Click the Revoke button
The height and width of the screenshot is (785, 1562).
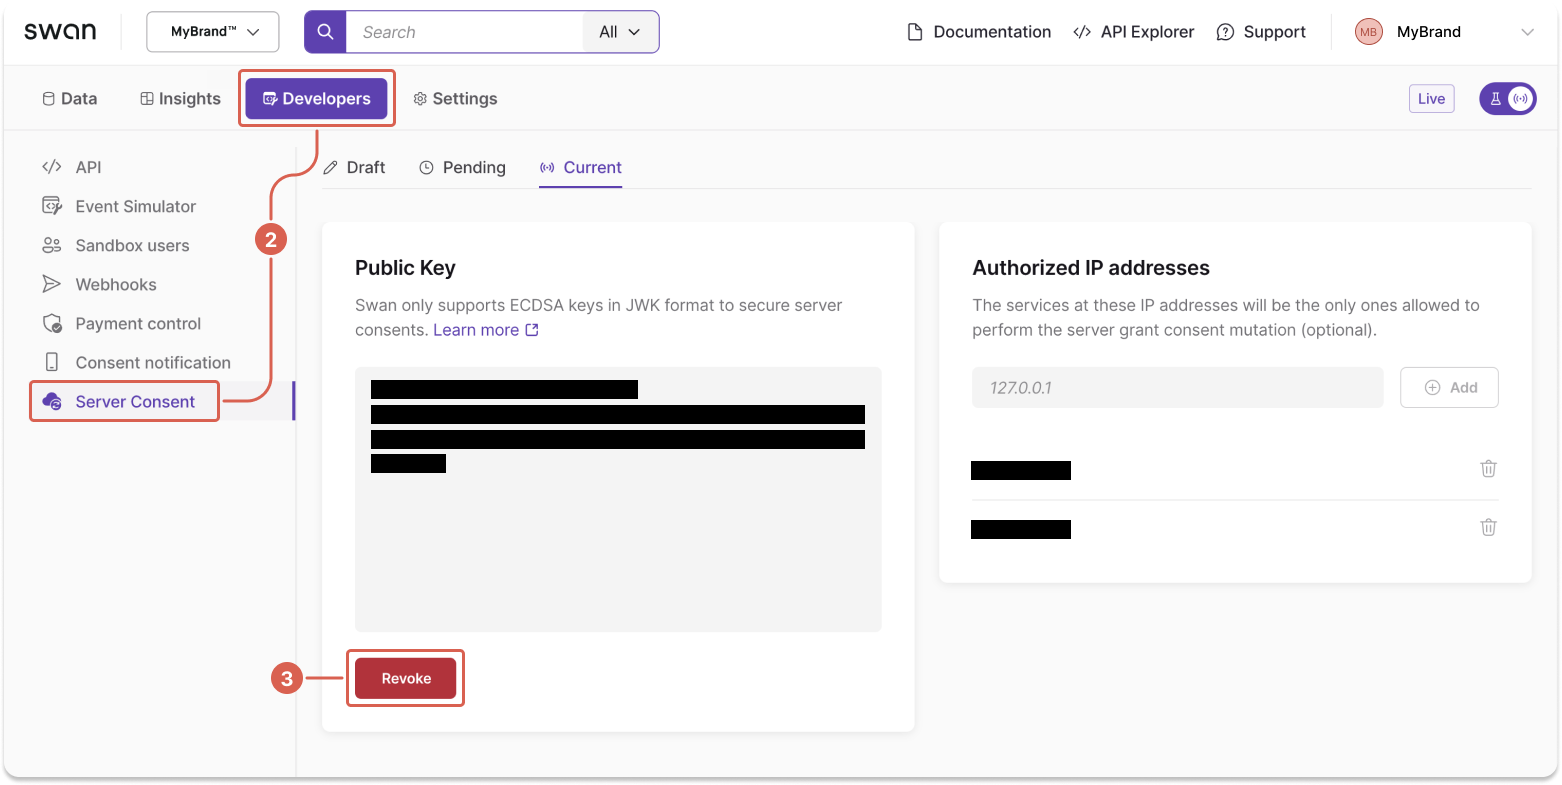coord(405,678)
